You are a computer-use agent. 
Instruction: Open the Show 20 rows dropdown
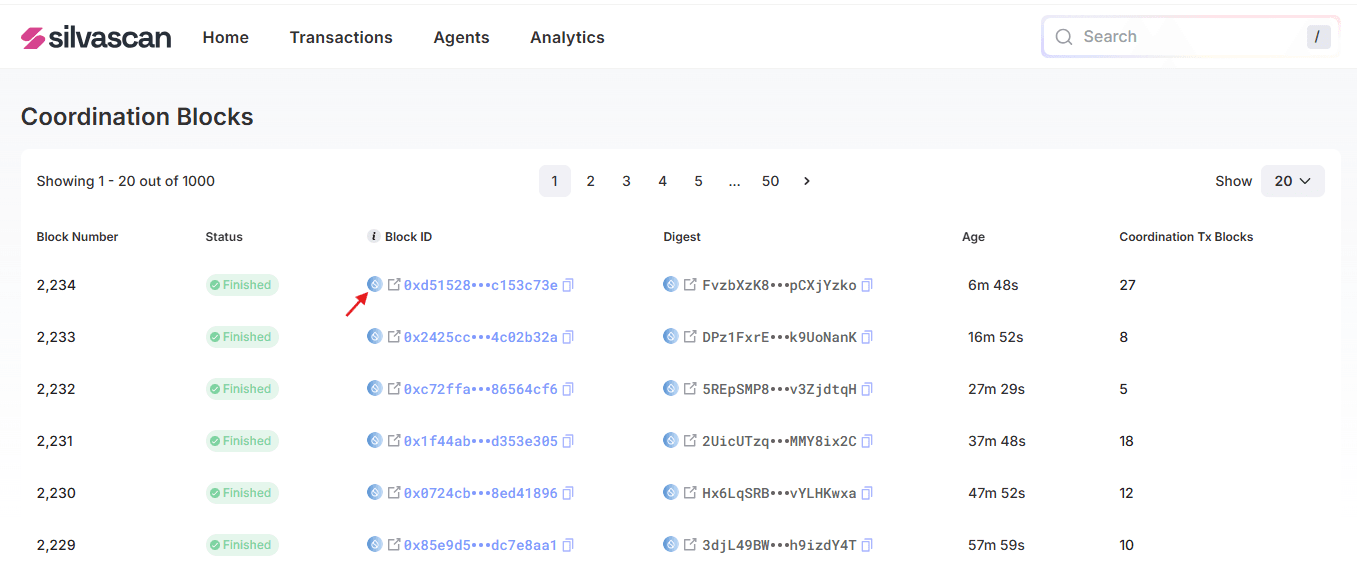pos(1293,181)
